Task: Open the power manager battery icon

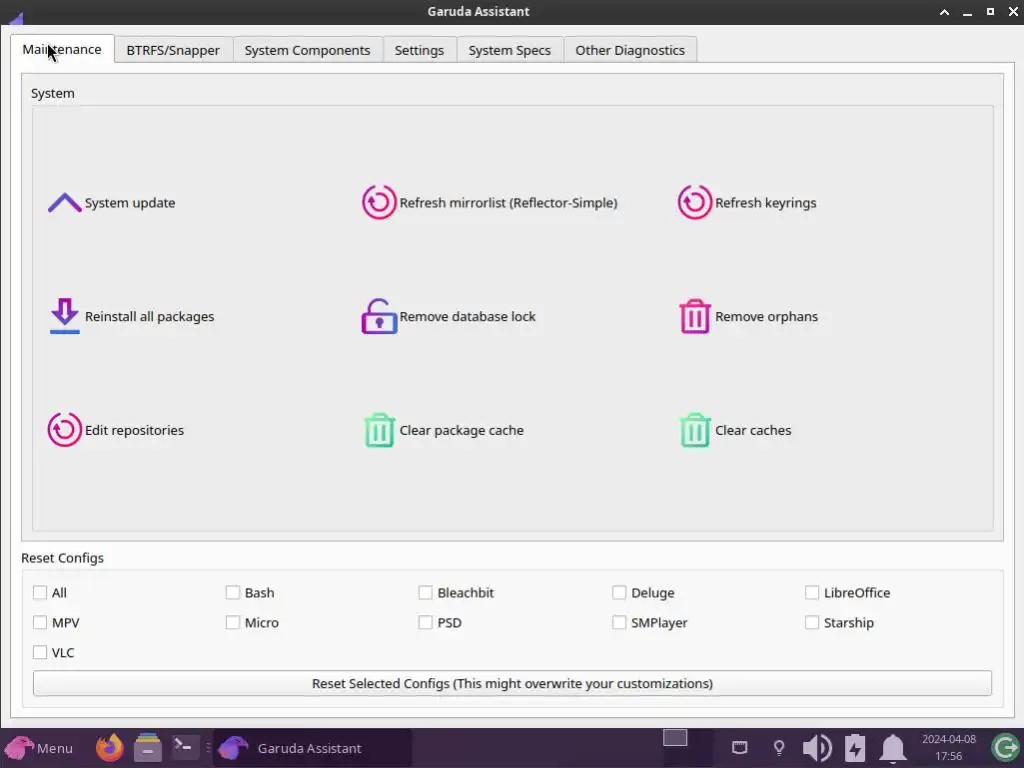Action: [x=855, y=748]
